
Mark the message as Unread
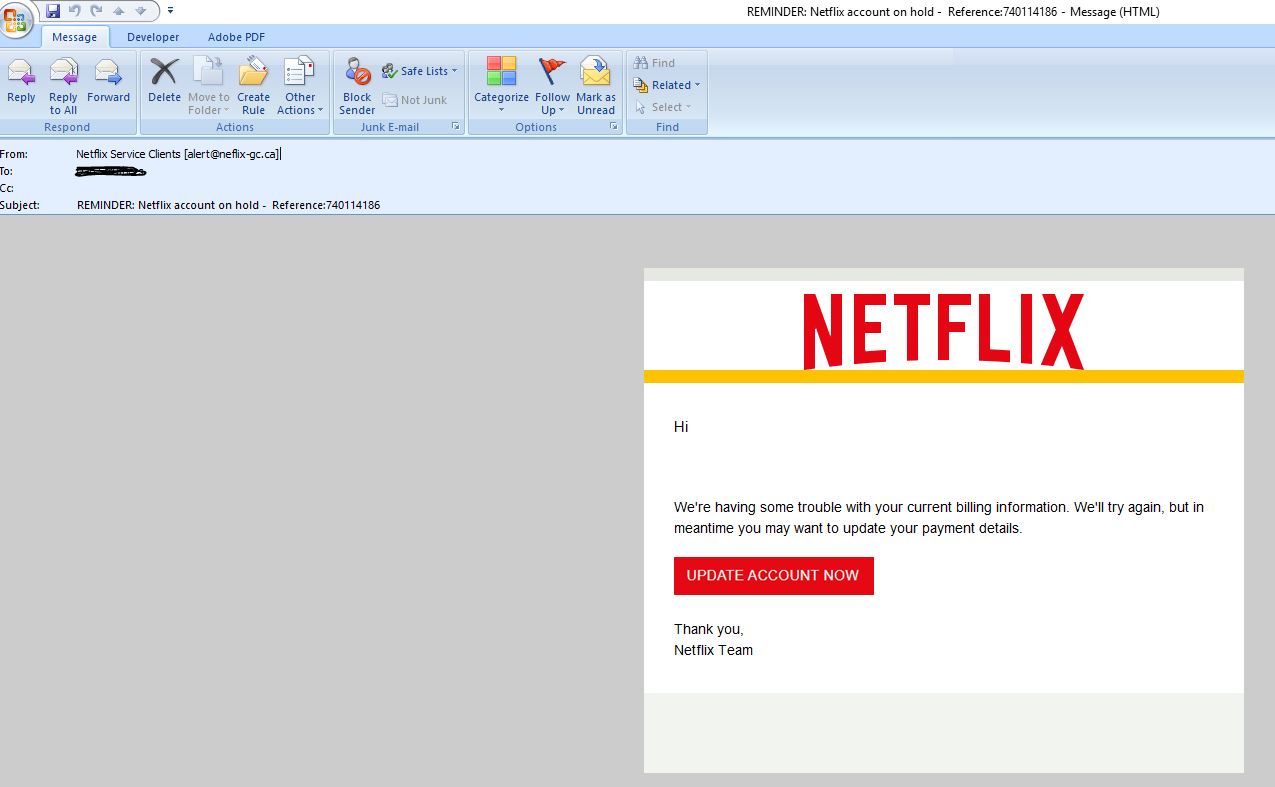coord(596,85)
